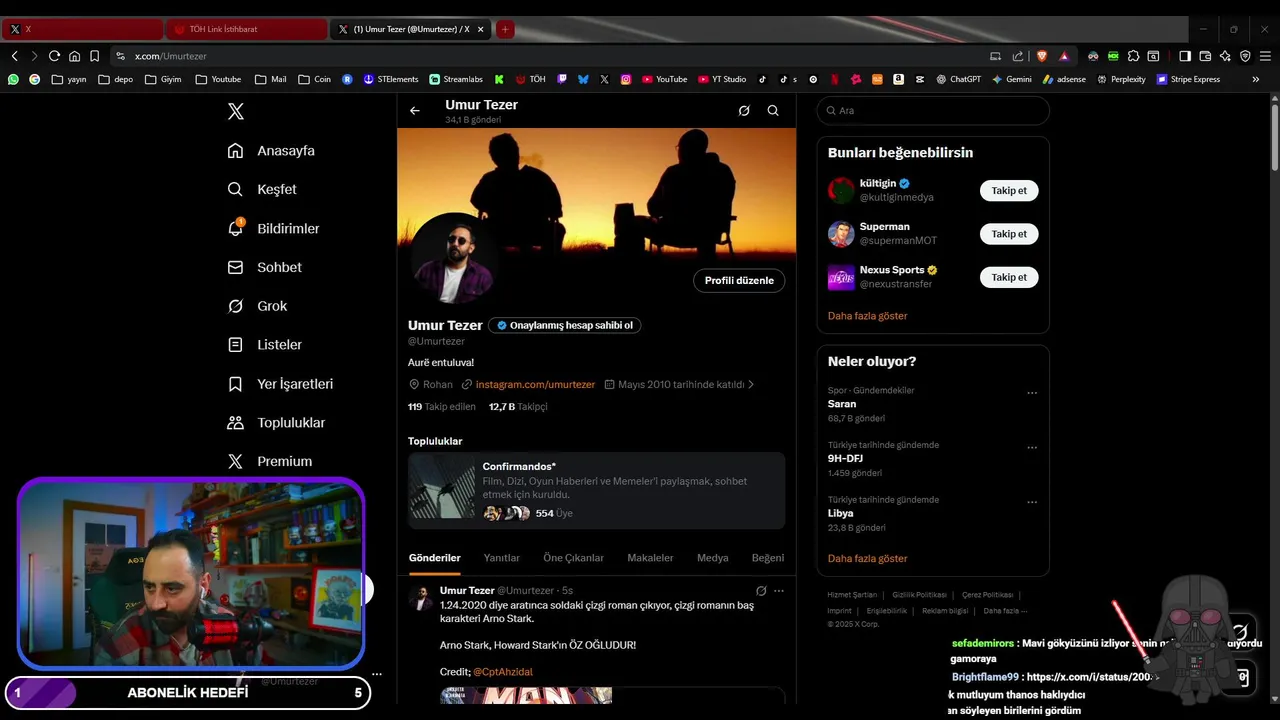
Task: Toggle the browser sidebar panel icon
Action: click(1185, 56)
